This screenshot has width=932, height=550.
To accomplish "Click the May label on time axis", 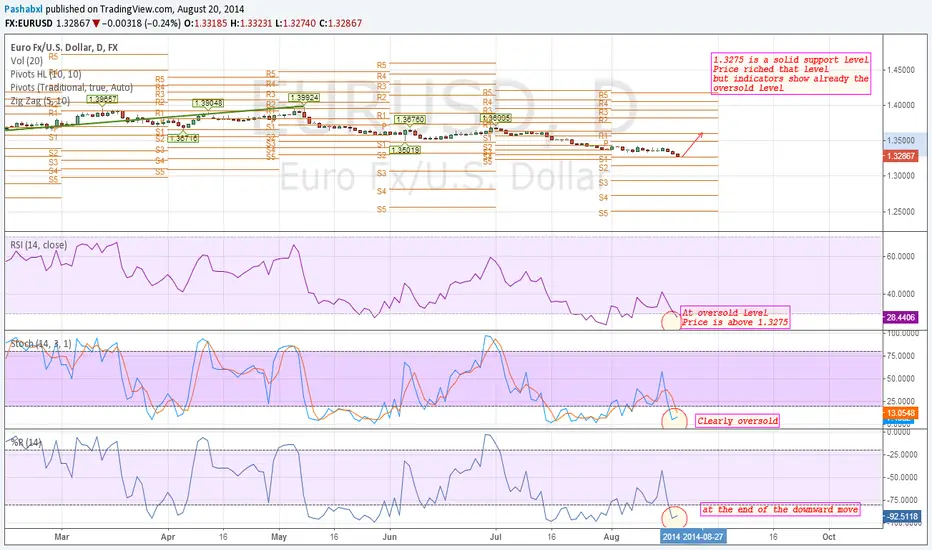I will coord(279,536).
